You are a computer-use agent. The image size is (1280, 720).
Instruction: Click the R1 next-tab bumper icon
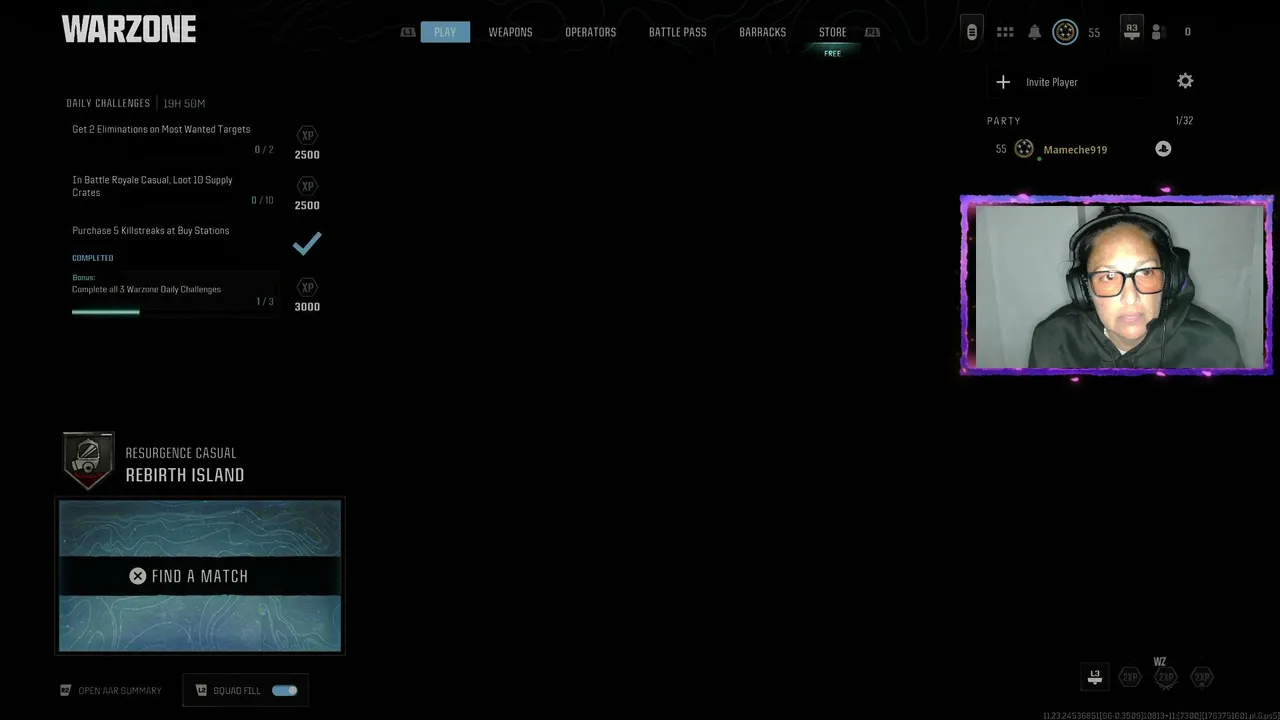[x=872, y=32]
